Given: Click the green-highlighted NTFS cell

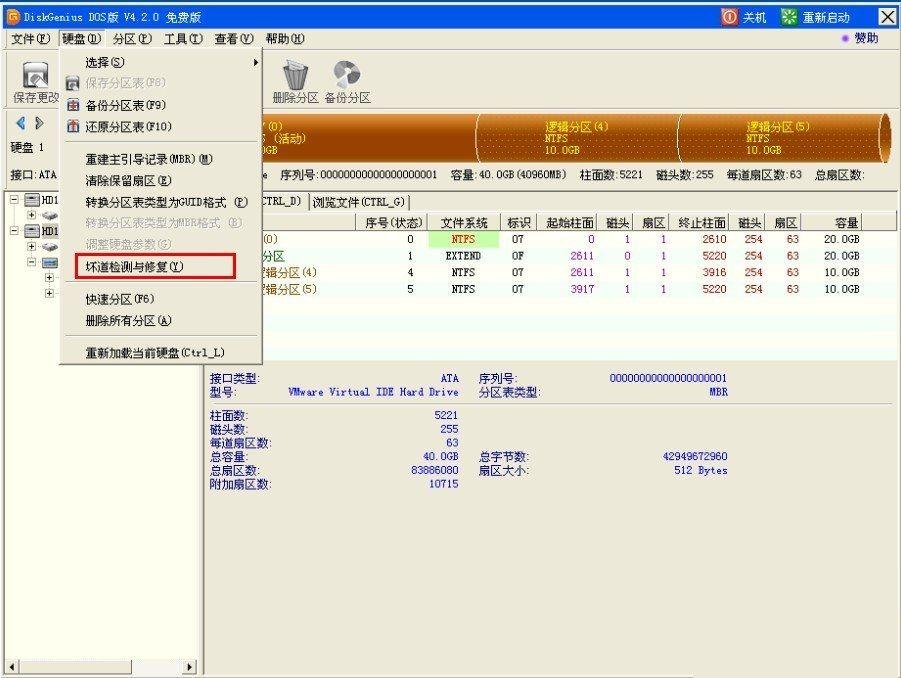Looking at the screenshot, I should tap(463, 239).
